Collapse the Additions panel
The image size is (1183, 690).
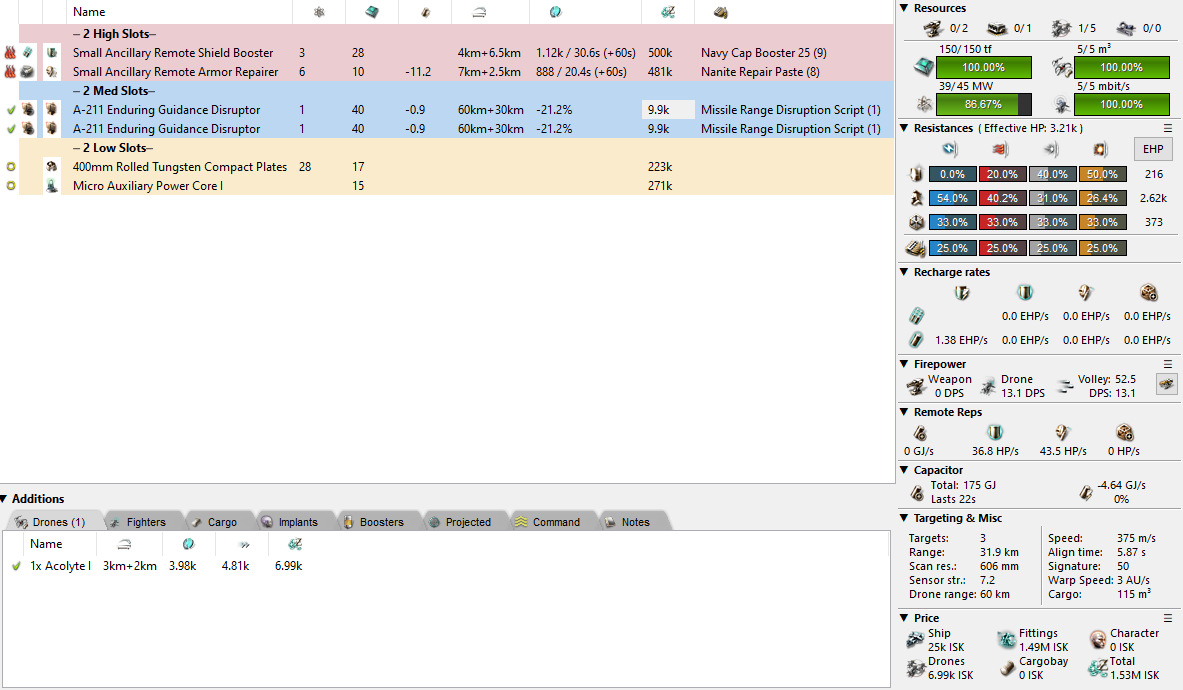tap(5, 499)
